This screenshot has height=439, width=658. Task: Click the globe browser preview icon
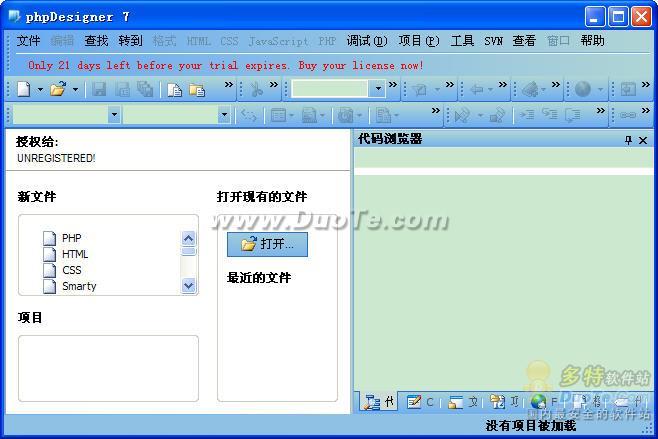[583, 89]
